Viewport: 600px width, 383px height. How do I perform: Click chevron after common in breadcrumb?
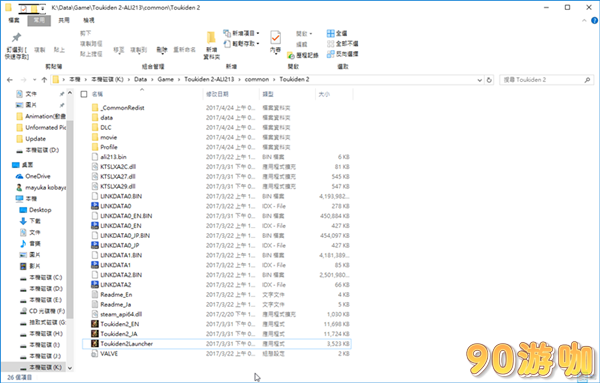pyautogui.click(x=274, y=80)
